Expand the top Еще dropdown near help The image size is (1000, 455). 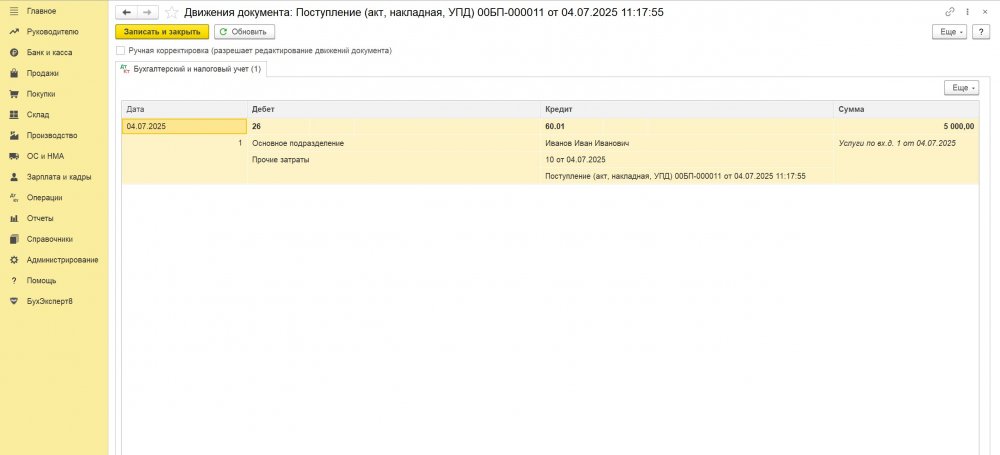point(949,32)
